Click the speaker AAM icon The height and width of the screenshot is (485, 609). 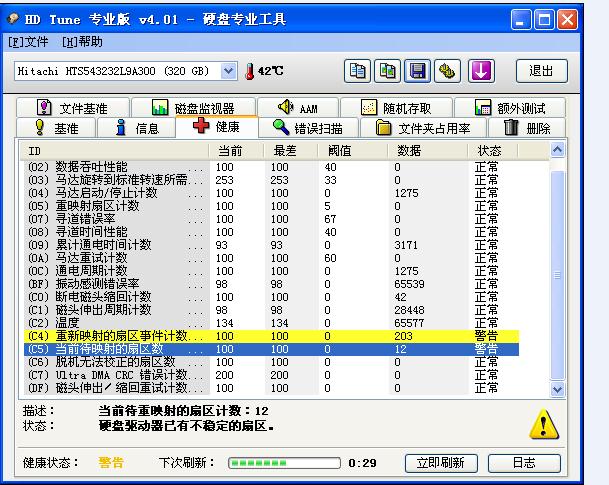(x=285, y=106)
